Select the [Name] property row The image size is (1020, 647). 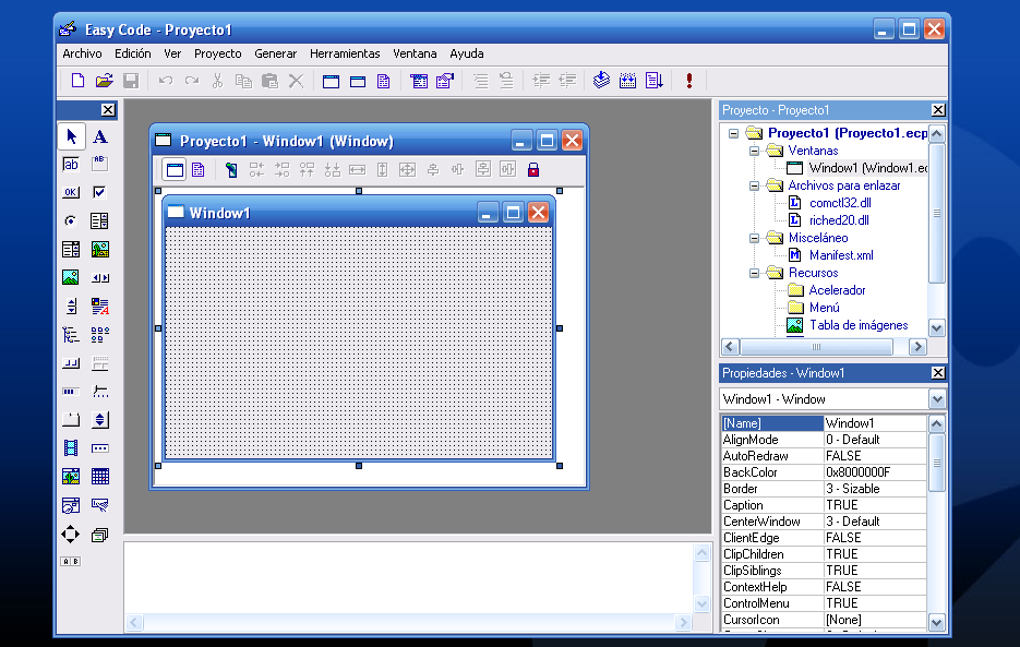pos(824,423)
